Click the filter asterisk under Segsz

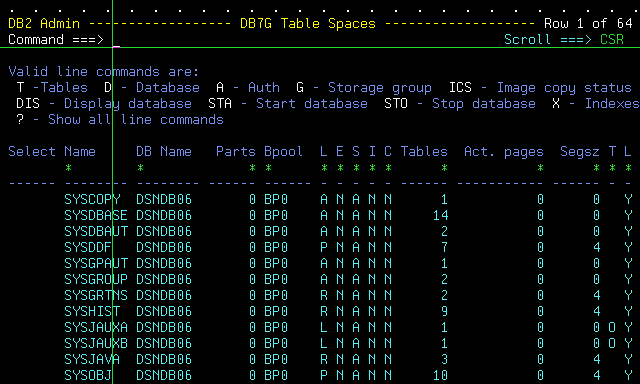pyautogui.click(x=596, y=168)
